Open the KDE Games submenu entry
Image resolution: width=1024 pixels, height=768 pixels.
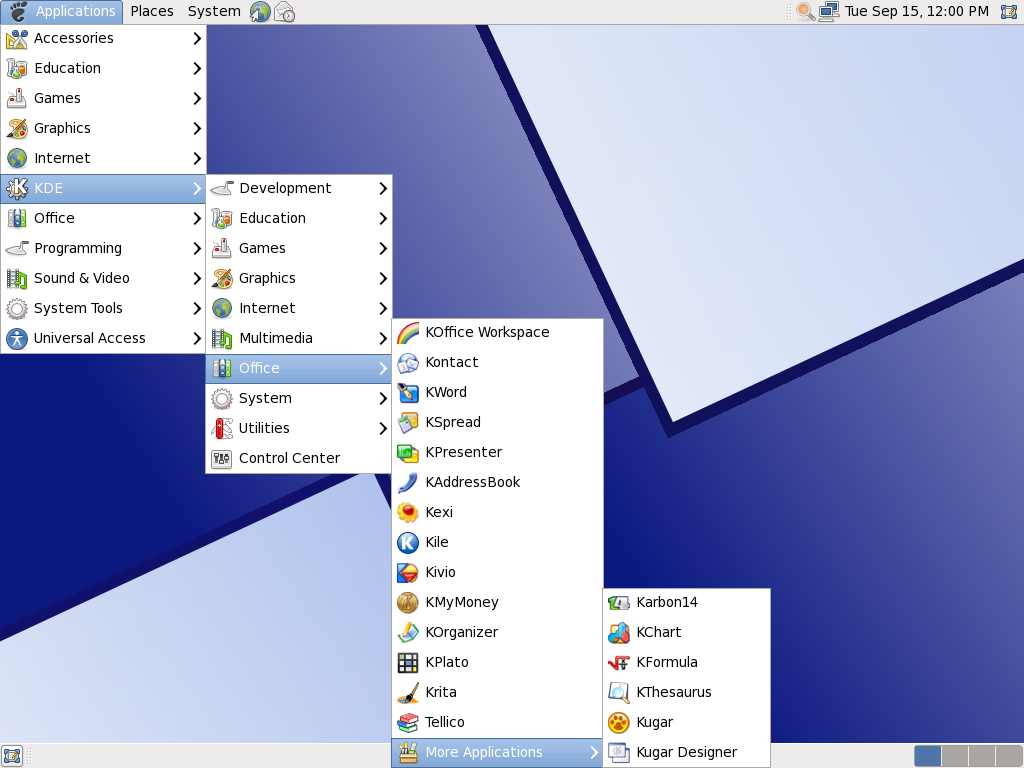click(x=298, y=249)
